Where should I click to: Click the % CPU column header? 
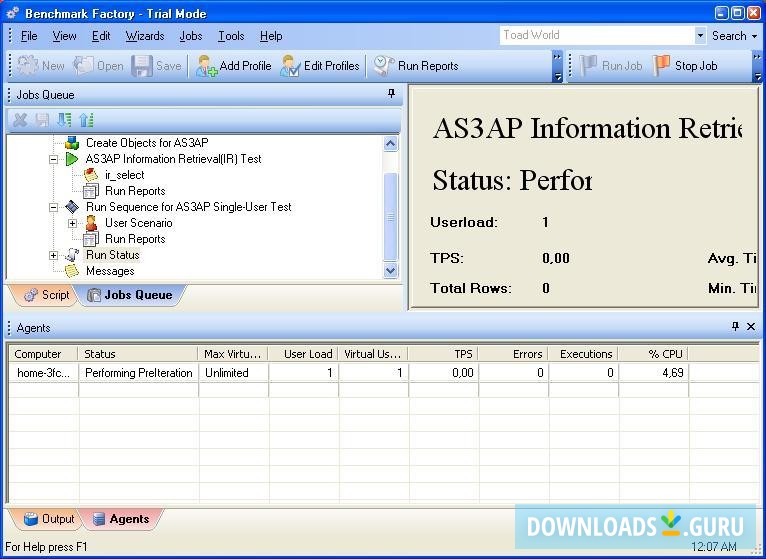pyautogui.click(x=654, y=354)
